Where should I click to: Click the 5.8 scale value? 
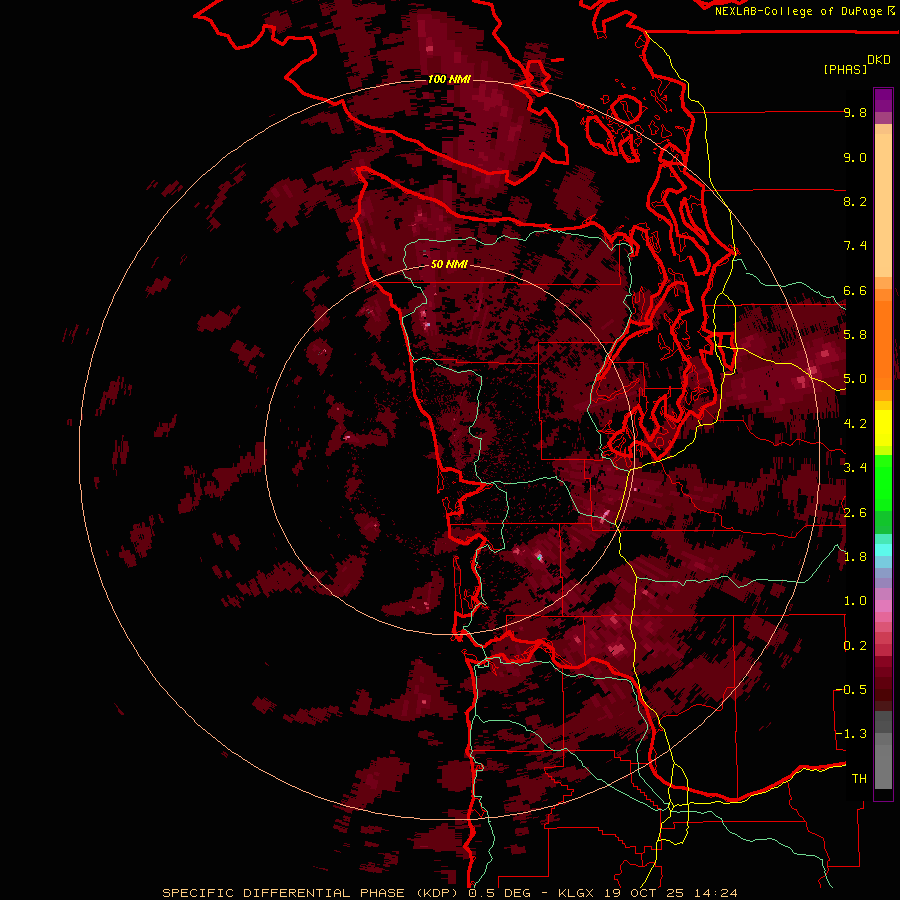(855, 335)
